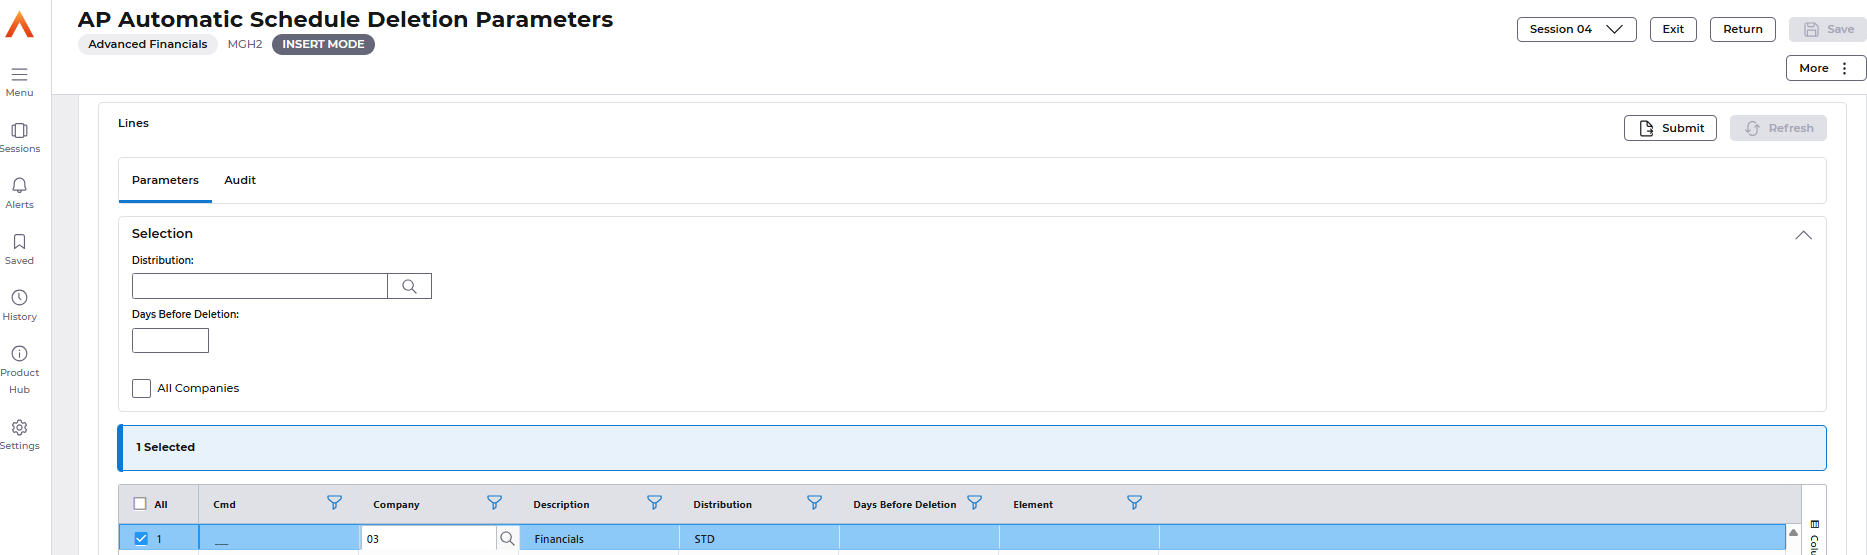The height and width of the screenshot is (555, 1867).
Task: Click the orange application logo
Action: tap(19, 24)
